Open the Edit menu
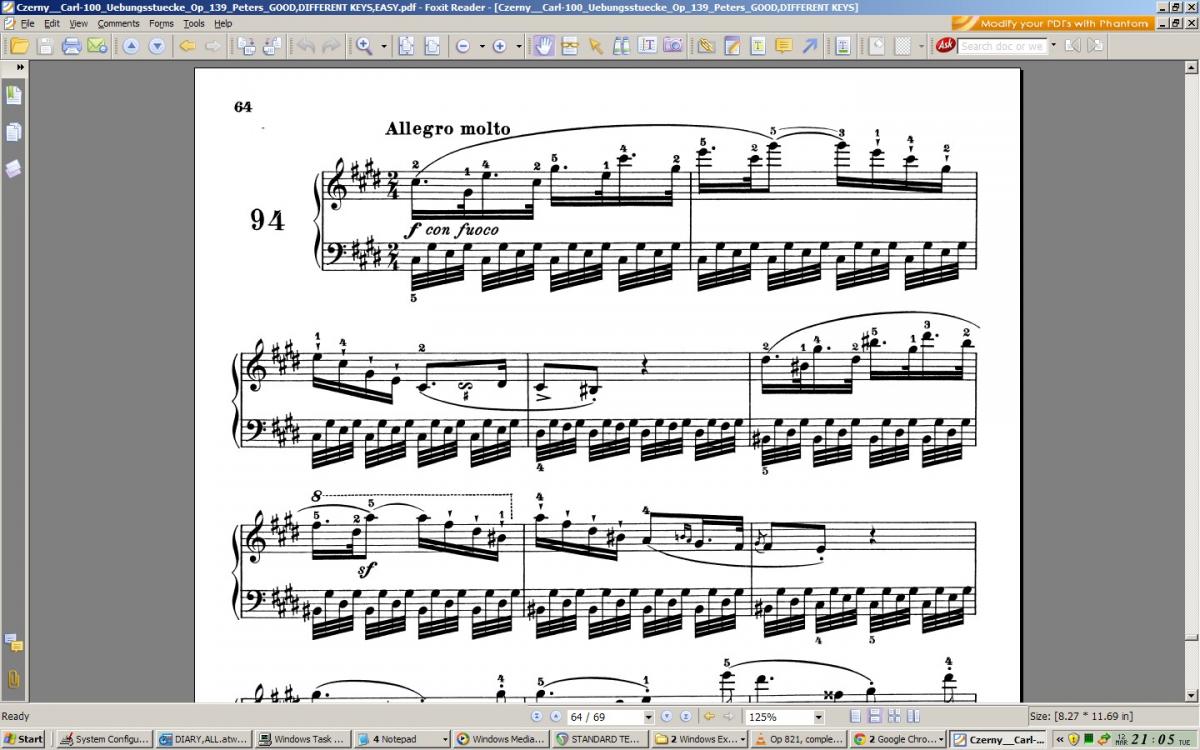Image resolution: width=1200 pixels, height=750 pixels. [x=51, y=23]
